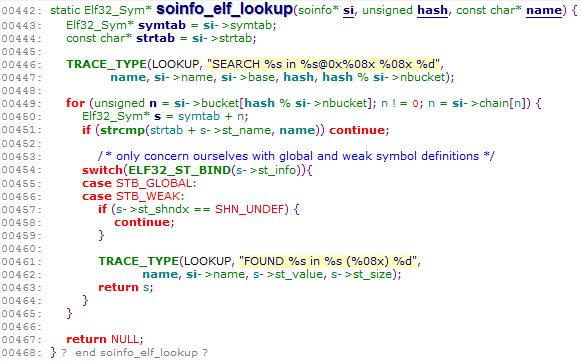Click ELF32_ST_BIND macro

click(179, 170)
